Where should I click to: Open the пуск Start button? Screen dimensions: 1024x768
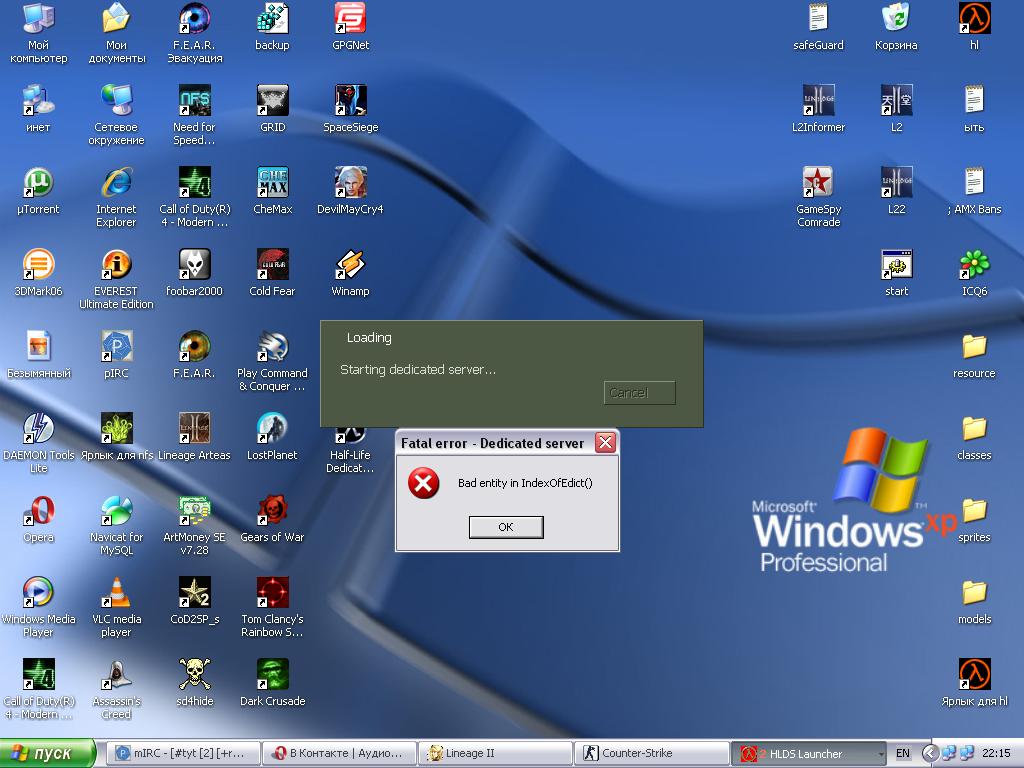(x=48, y=753)
